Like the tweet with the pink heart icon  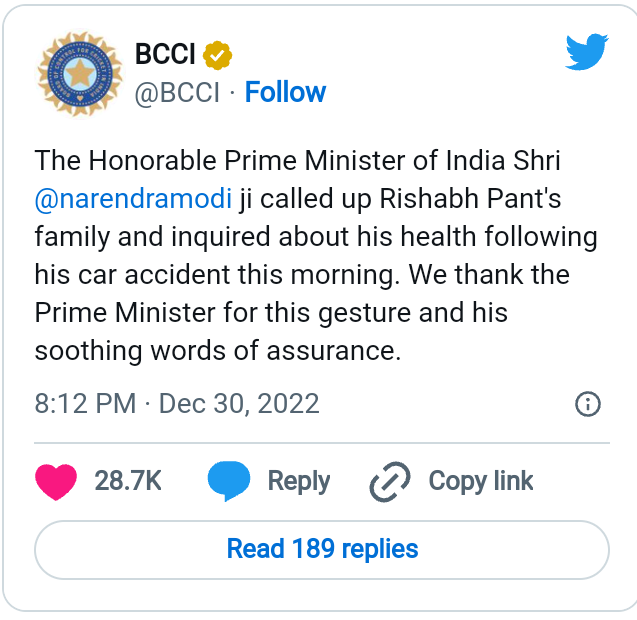(x=56, y=482)
